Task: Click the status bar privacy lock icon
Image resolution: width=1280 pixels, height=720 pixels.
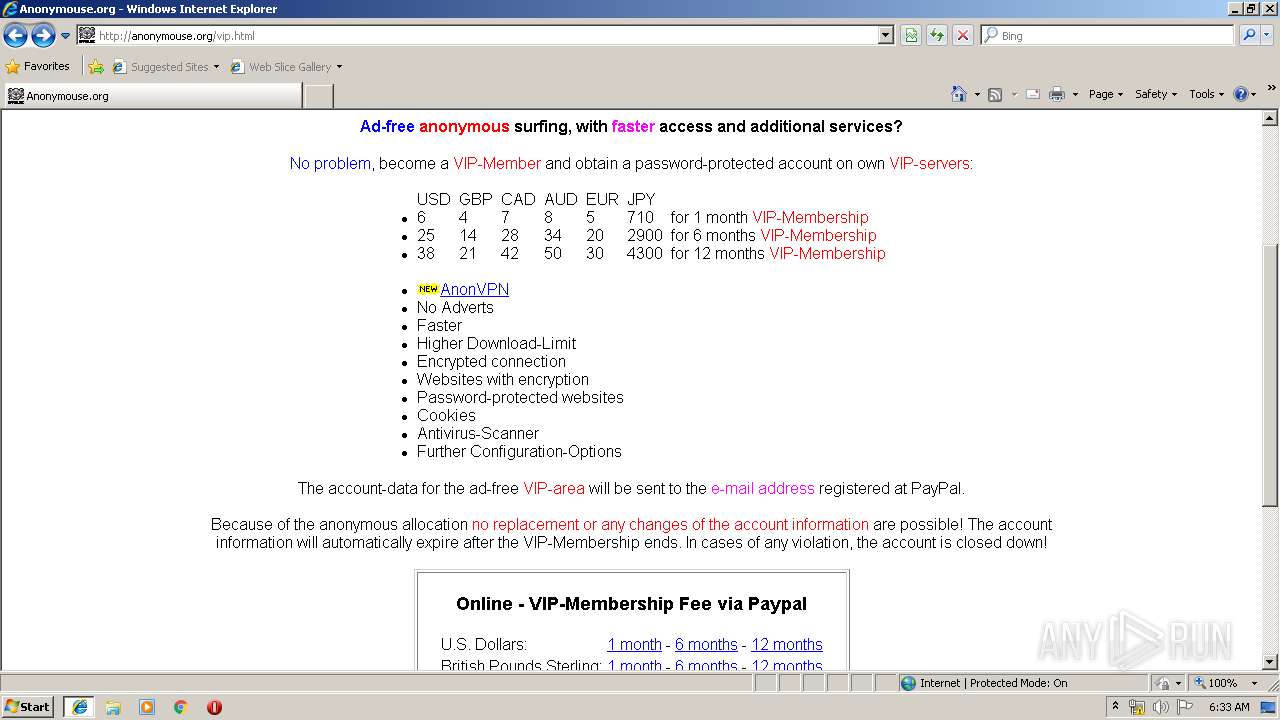Action: (1163, 683)
